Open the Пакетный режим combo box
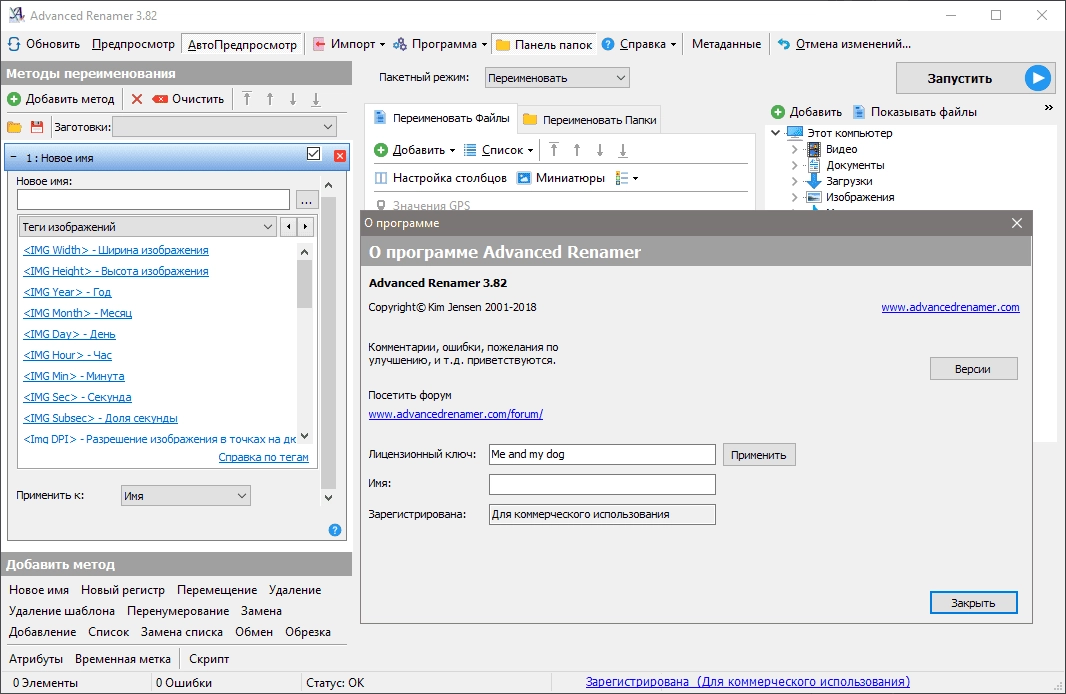1066x694 pixels. pyautogui.click(x=557, y=78)
